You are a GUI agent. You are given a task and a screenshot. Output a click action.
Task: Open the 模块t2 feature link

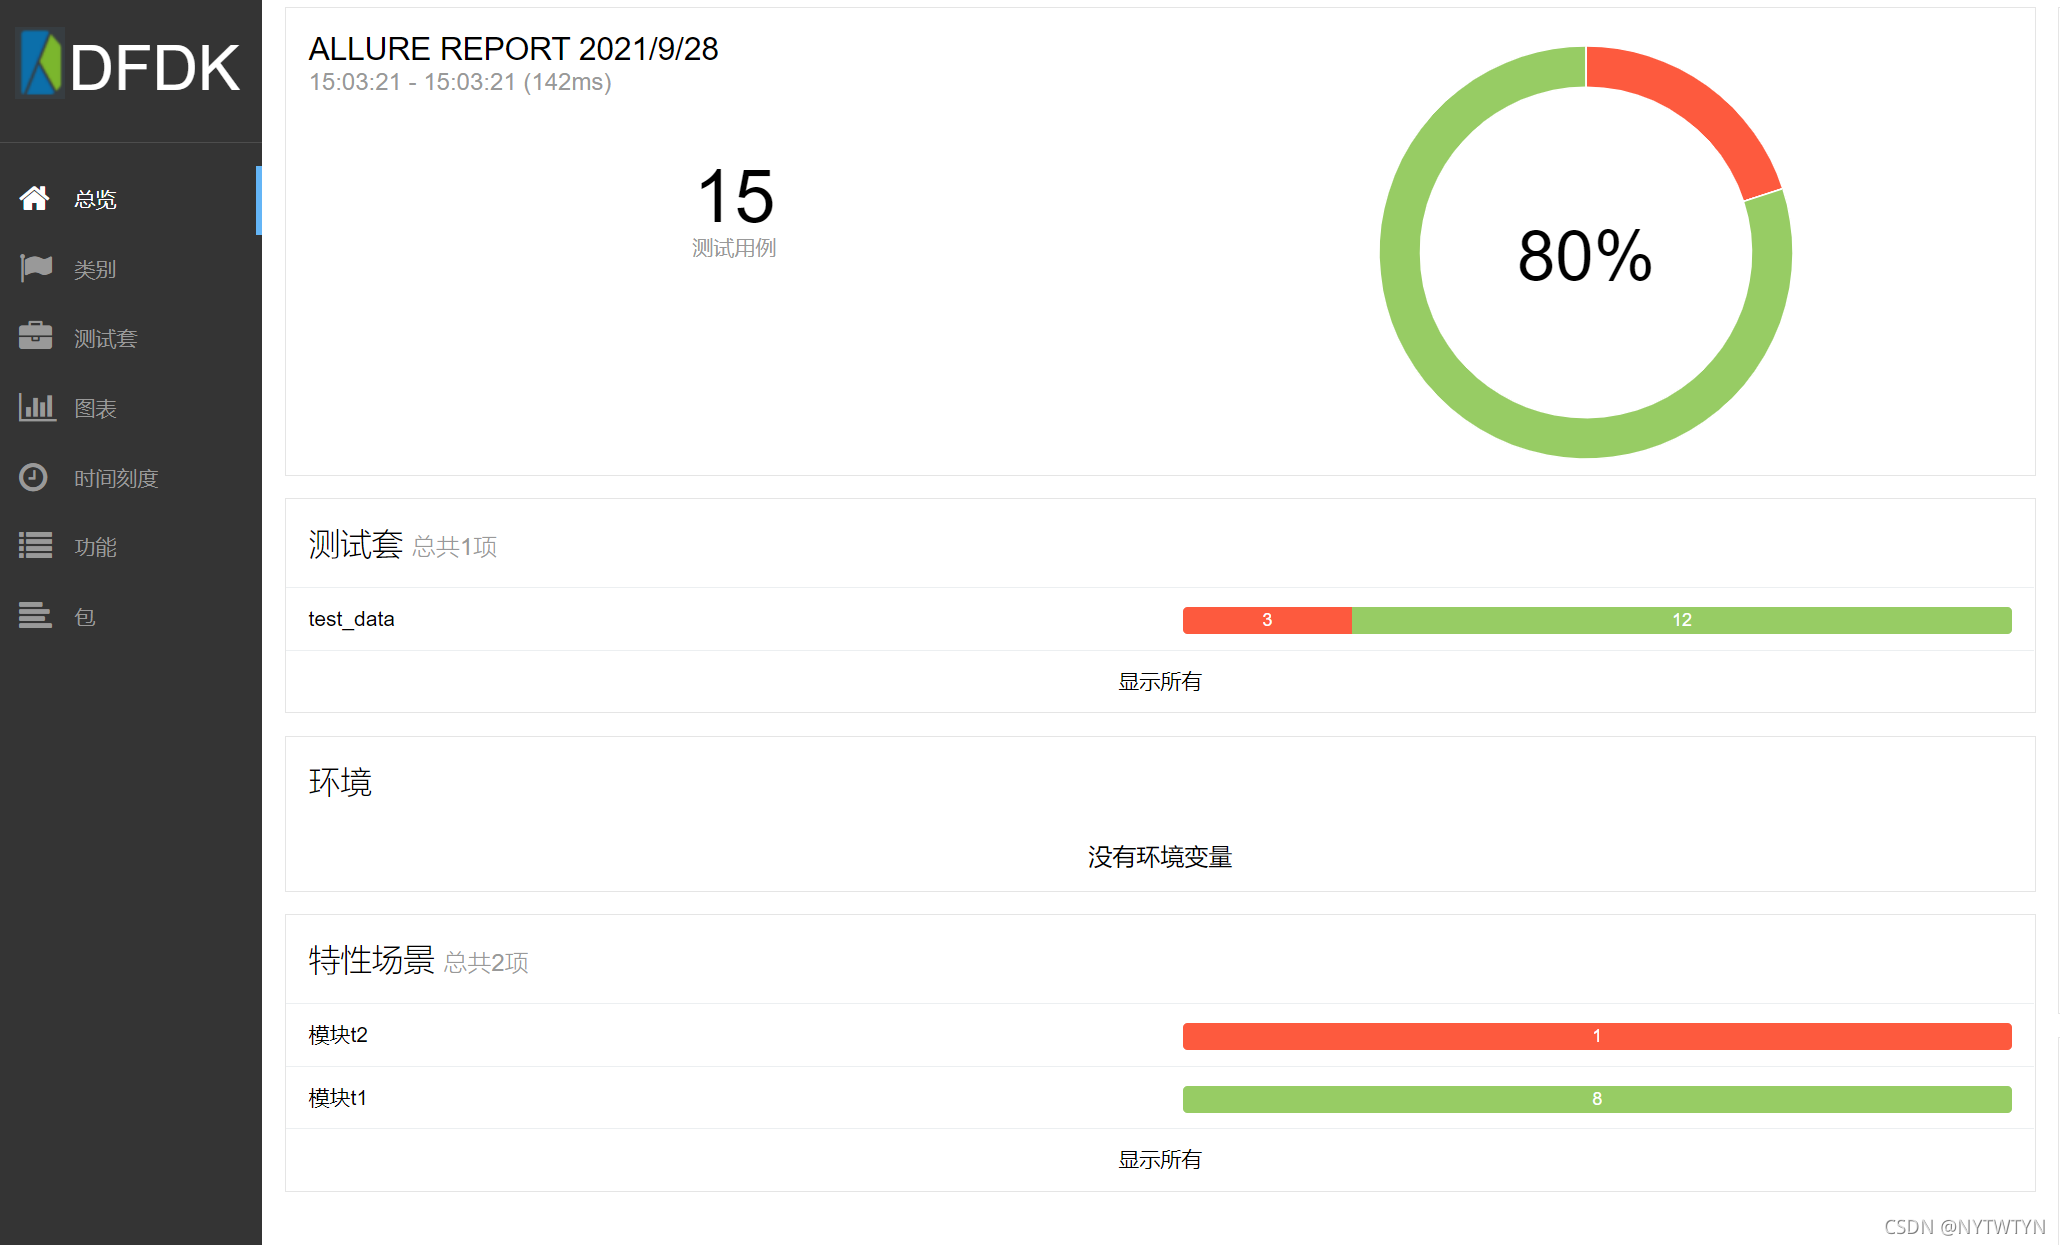click(x=338, y=1035)
